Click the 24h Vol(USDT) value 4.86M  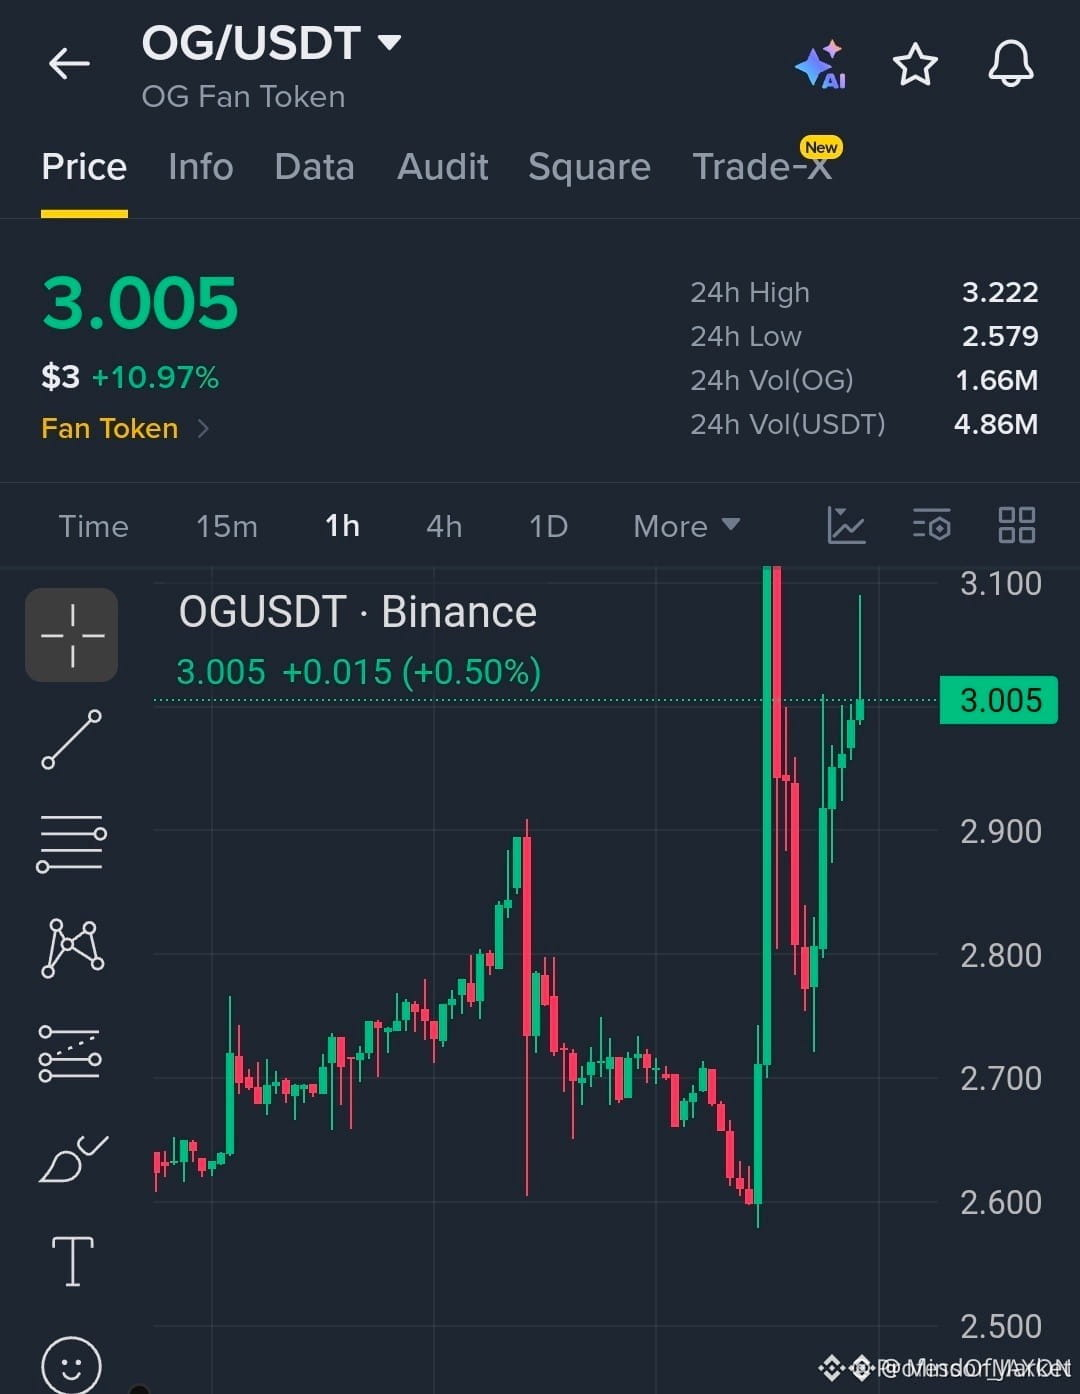[x=996, y=424]
